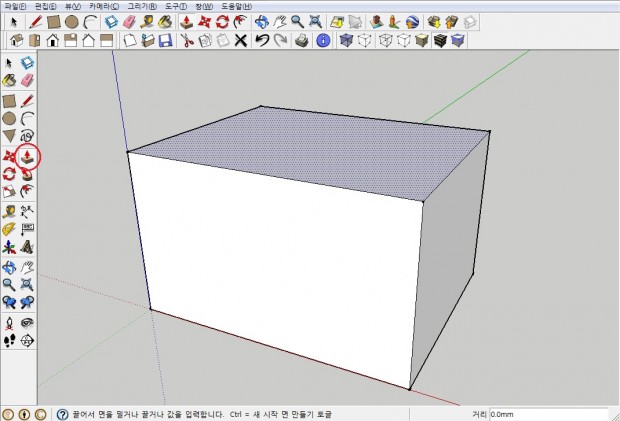The image size is (620, 421).
Task: Choose the 3D Text tool
Action: (27, 245)
